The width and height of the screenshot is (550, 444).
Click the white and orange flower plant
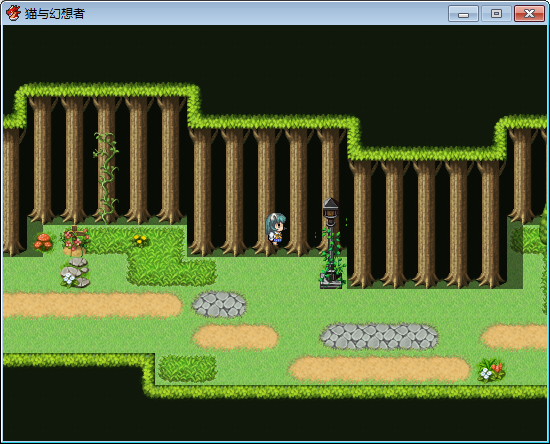point(491,370)
